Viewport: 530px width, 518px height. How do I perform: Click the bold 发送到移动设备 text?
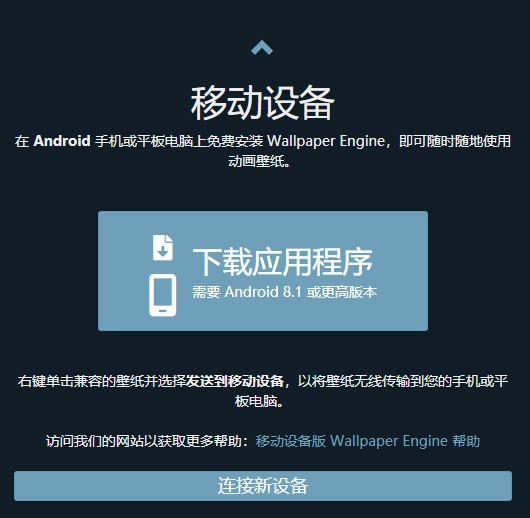pyautogui.click(x=235, y=381)
